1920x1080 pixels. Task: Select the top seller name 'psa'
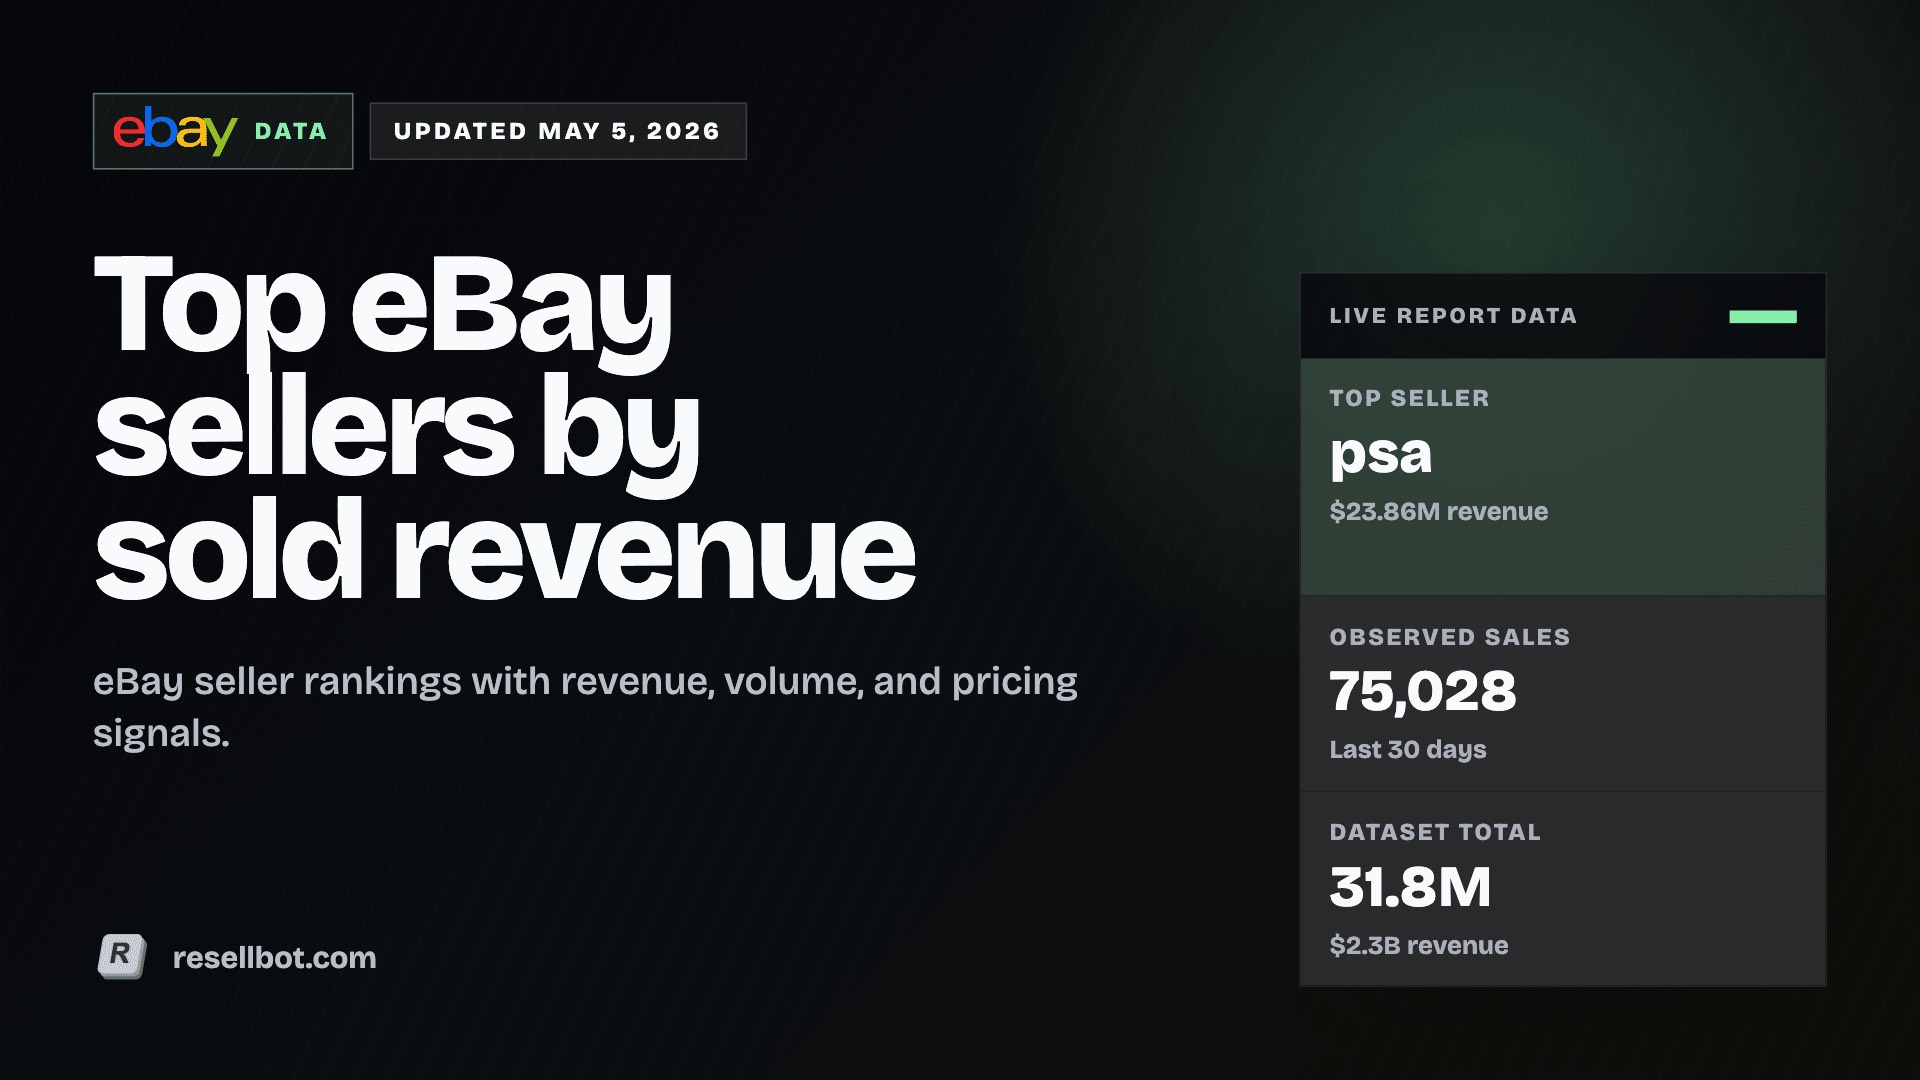1381,455
